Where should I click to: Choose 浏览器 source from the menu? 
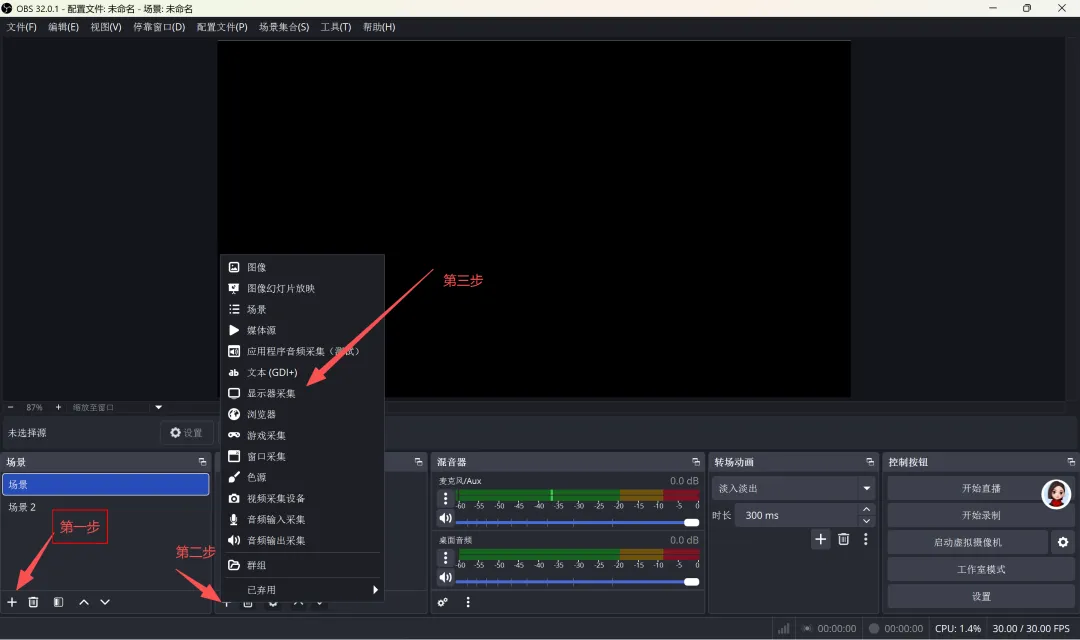302,415
